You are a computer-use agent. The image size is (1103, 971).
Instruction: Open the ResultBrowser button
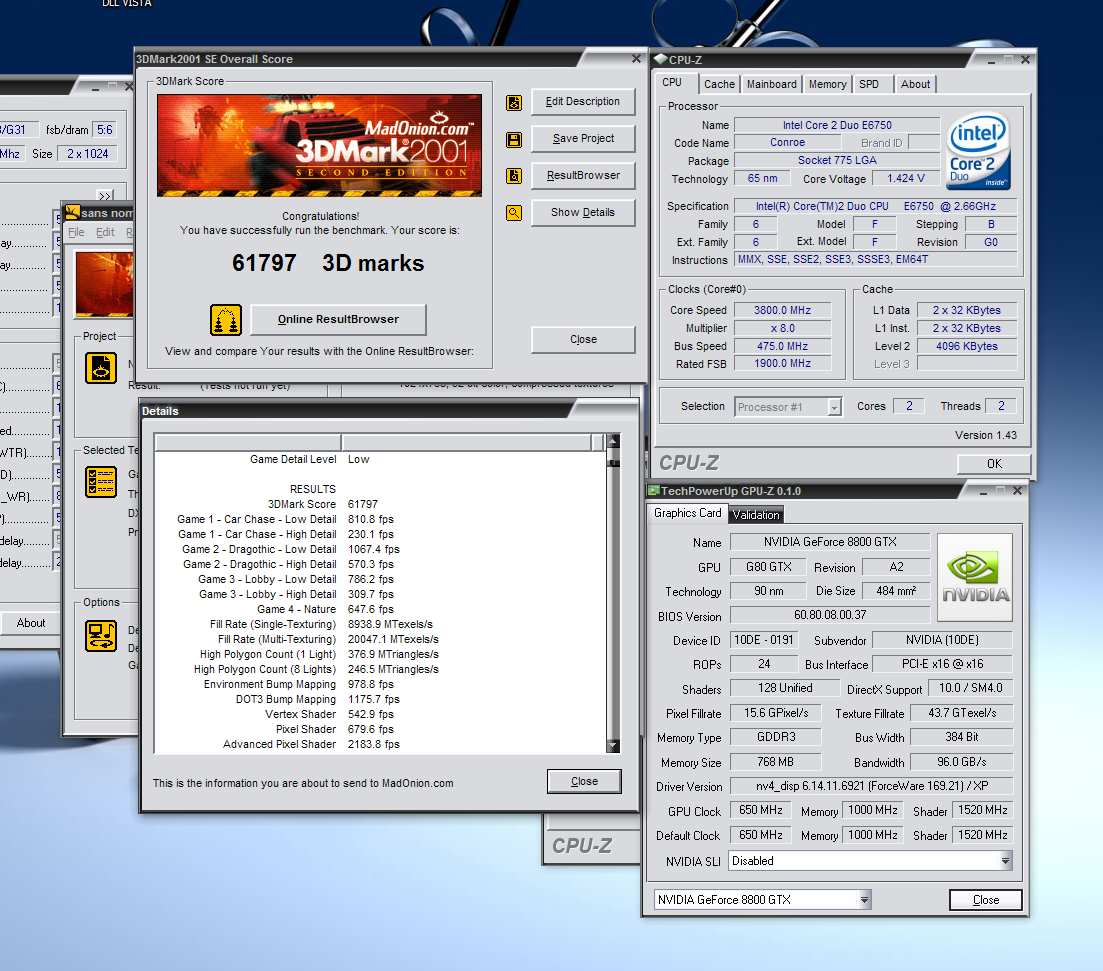tap(583, 175)
